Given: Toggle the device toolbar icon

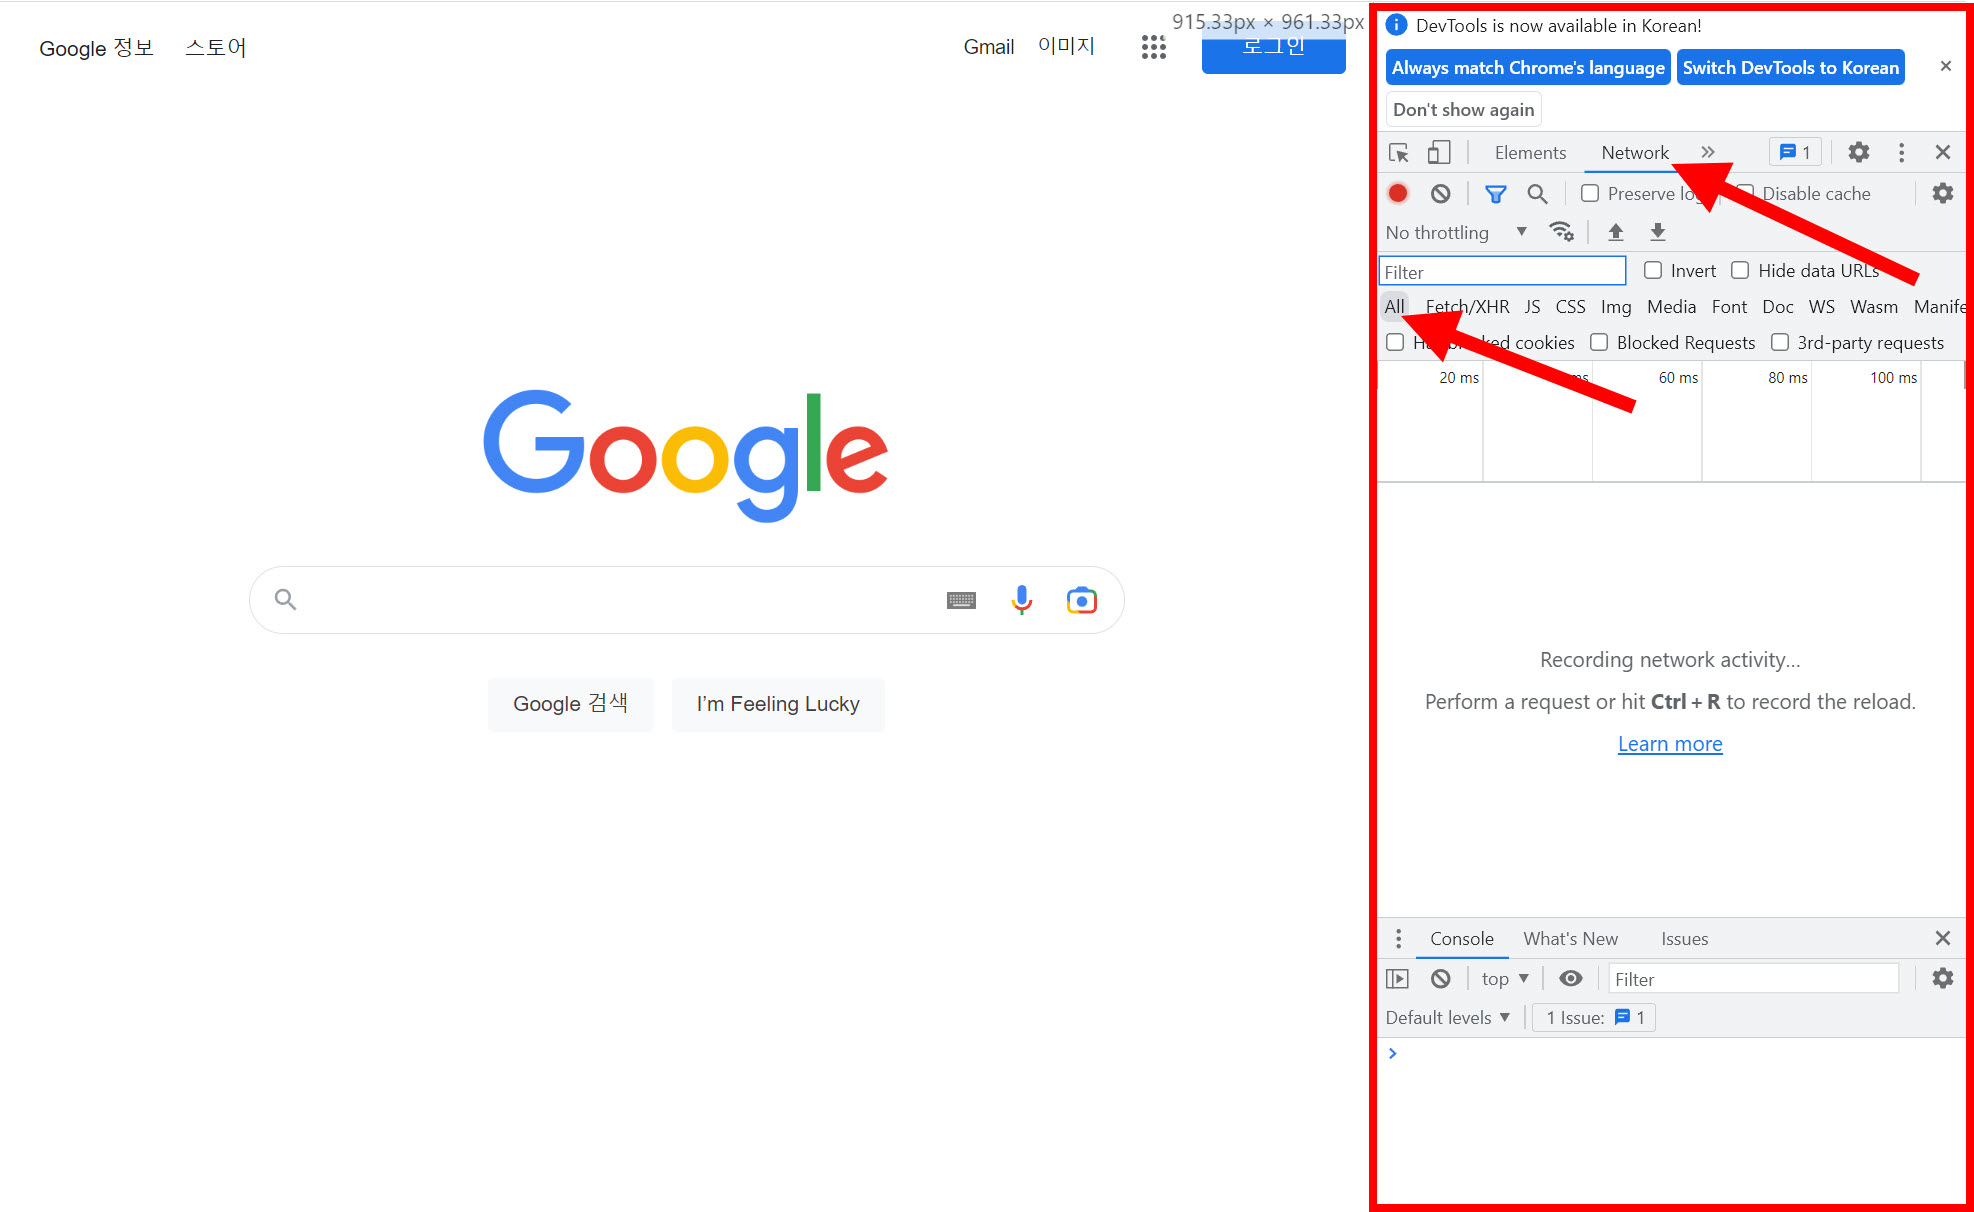Looking at the screenshot, I should tap(1438, 153).
